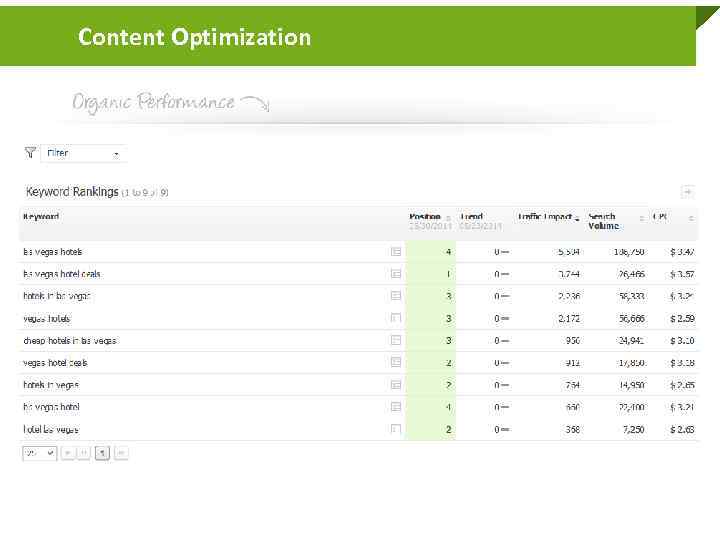Viewport: 720px width, 540px height.
Task: Select keyword 'vegas hotel deals'
Action: tap(55, 363)
